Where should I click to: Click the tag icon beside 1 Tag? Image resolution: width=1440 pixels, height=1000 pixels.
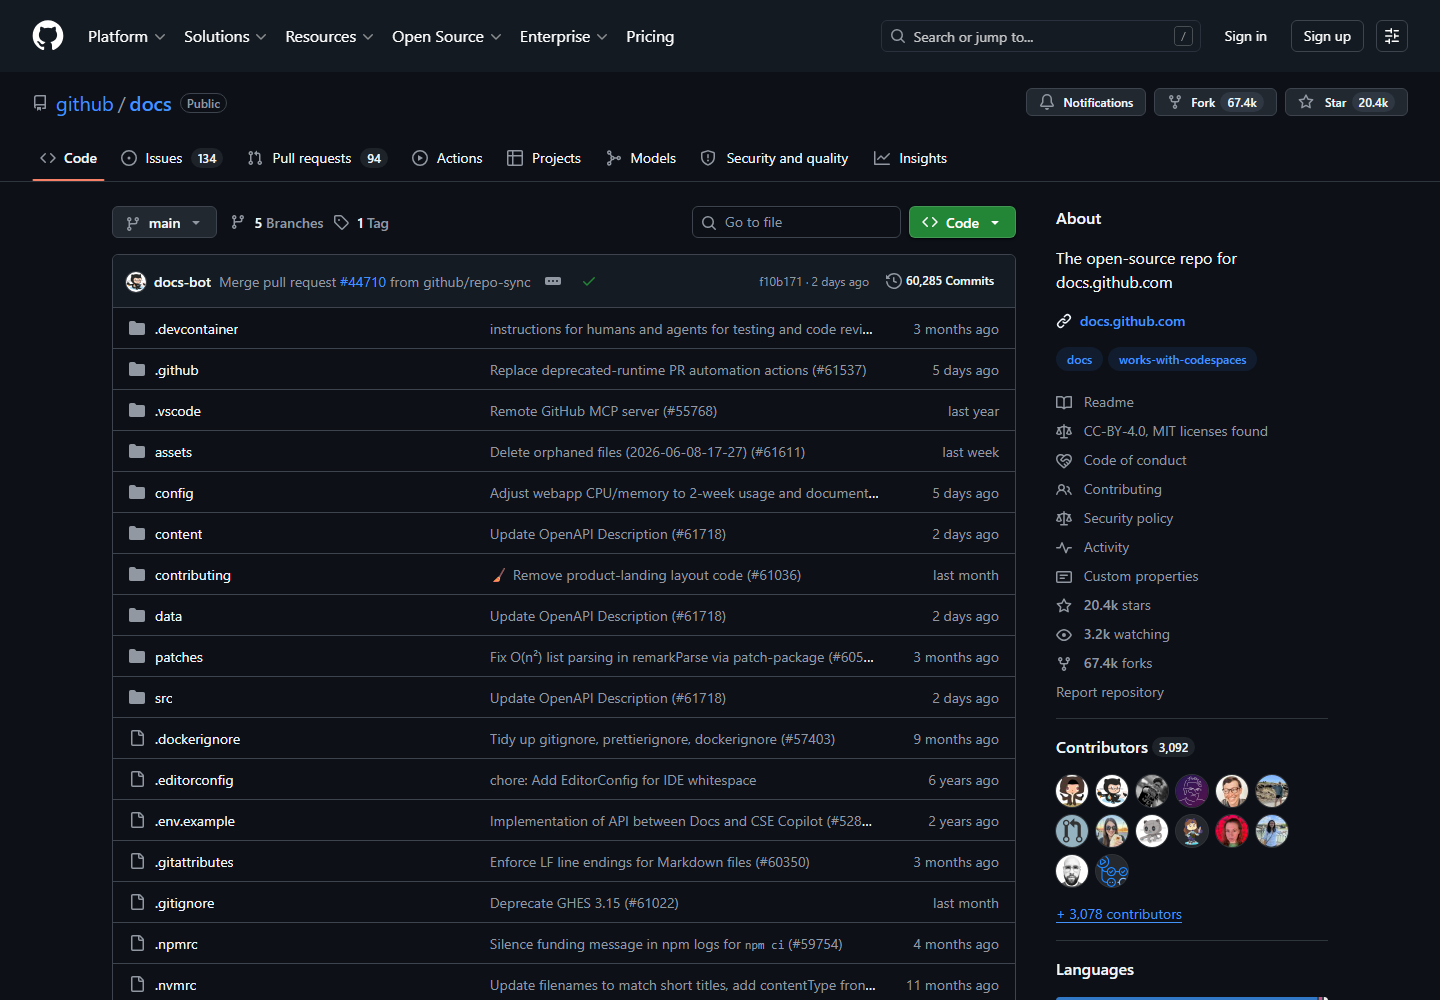tap(342, 222)
